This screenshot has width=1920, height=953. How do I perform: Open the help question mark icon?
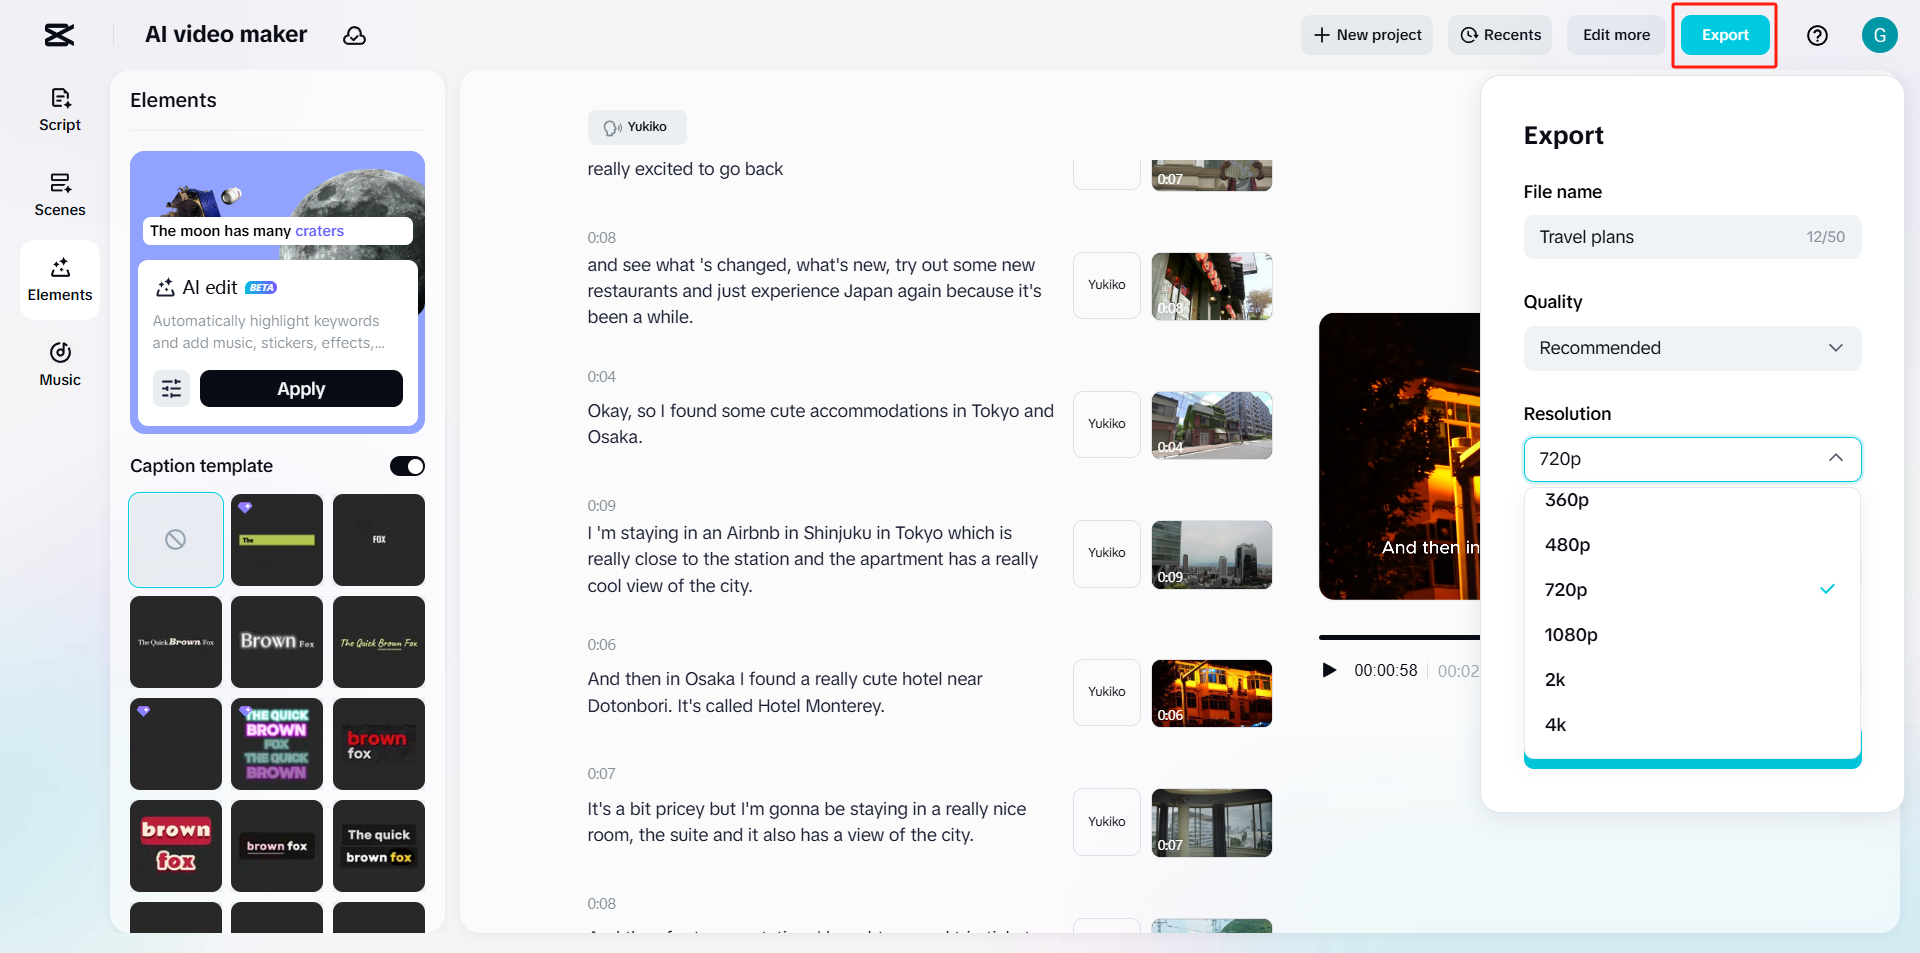click(1817, 35)
